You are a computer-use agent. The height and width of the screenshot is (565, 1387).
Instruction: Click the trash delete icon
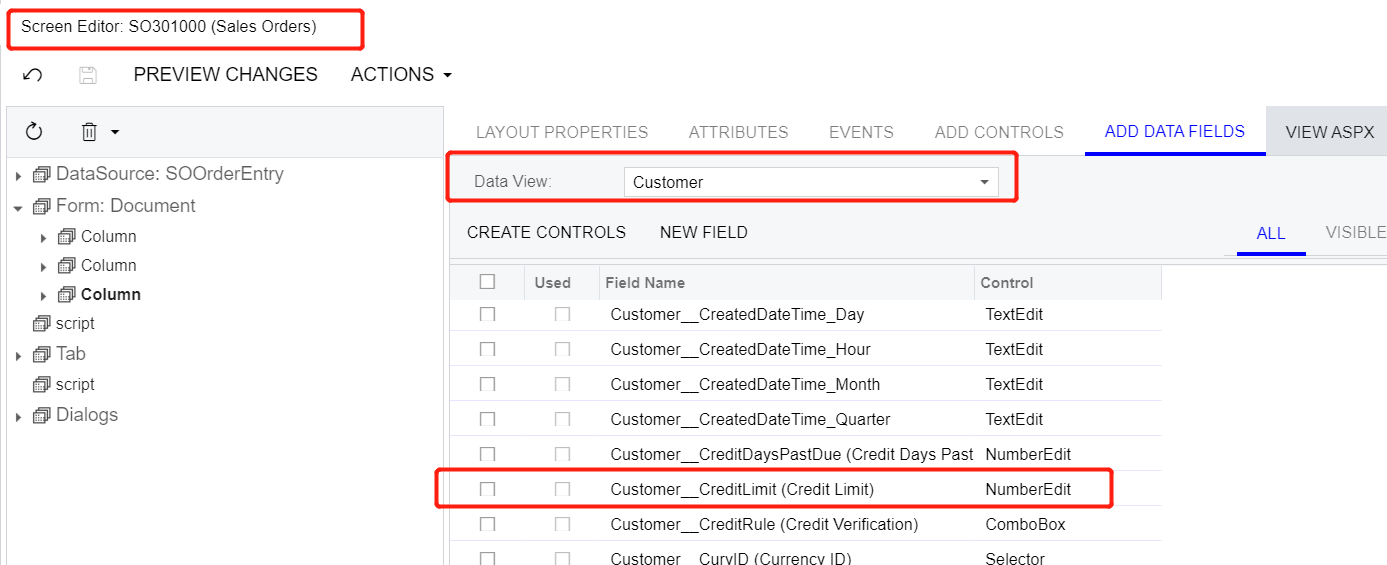[x=89, y=132]
